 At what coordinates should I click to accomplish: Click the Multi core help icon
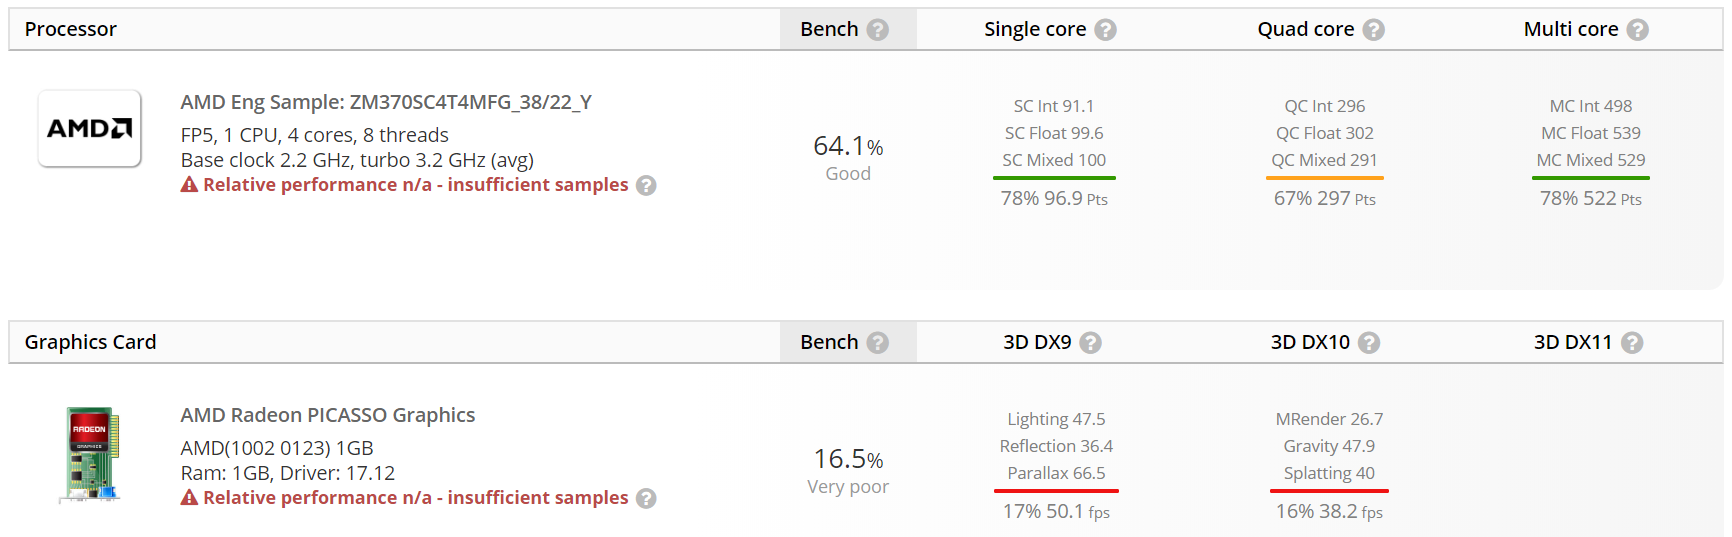[x=1638, y=30]
